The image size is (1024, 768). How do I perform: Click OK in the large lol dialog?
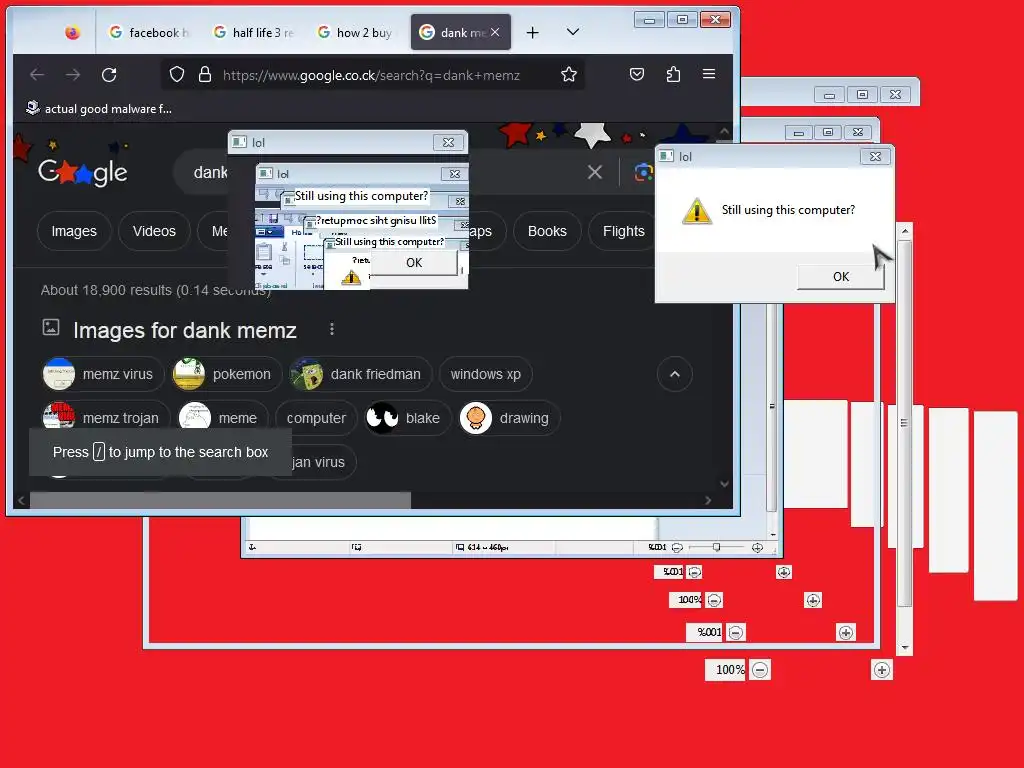(840, 277)
